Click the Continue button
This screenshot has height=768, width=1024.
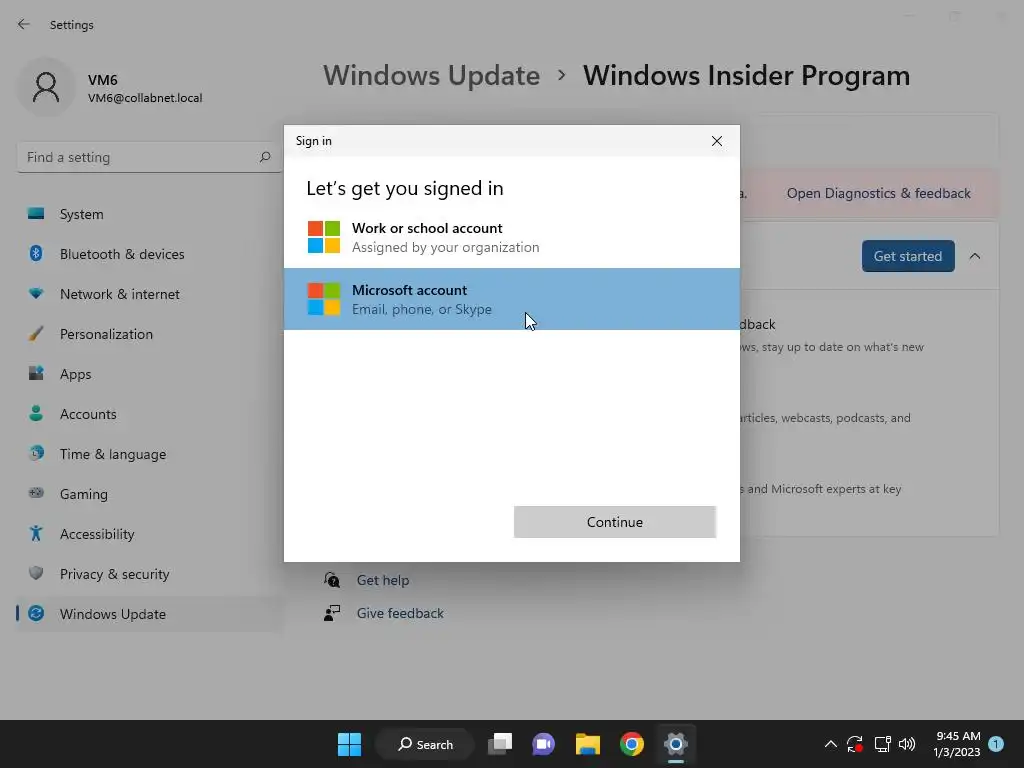615,522
